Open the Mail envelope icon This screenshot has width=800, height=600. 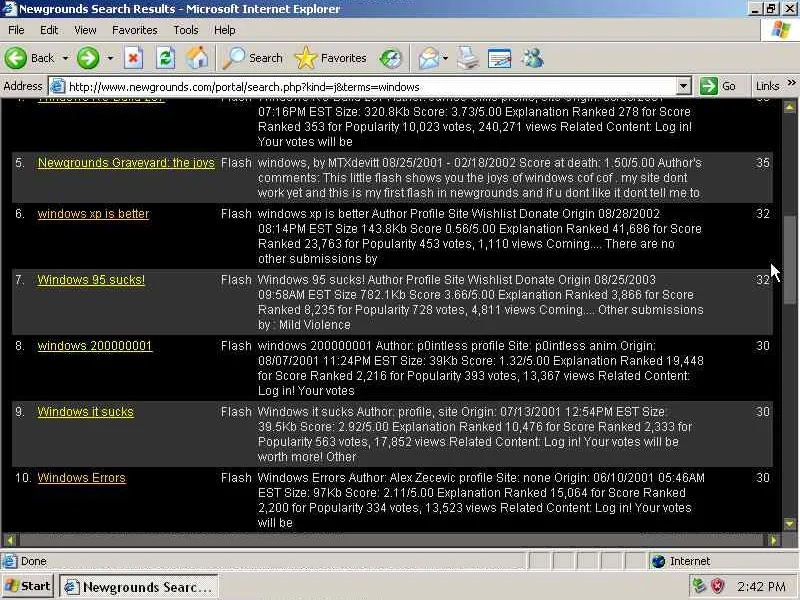coord(429,58)
